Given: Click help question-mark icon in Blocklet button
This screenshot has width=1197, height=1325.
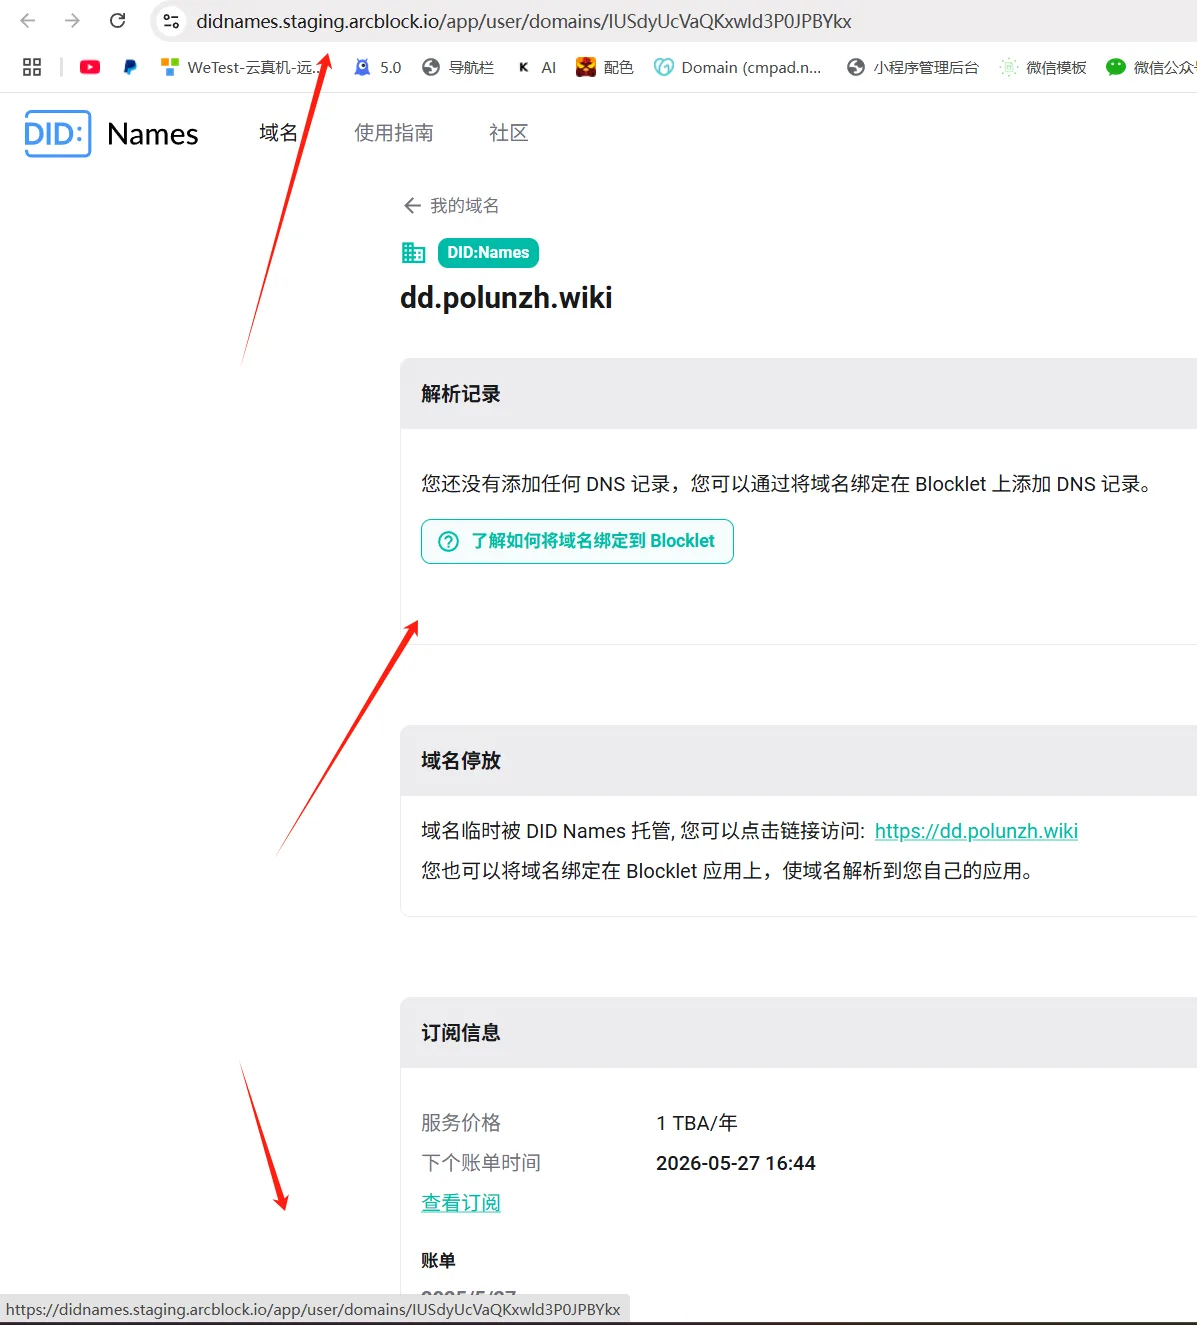Looking at the screenshot, I should [x=449, y=541].
